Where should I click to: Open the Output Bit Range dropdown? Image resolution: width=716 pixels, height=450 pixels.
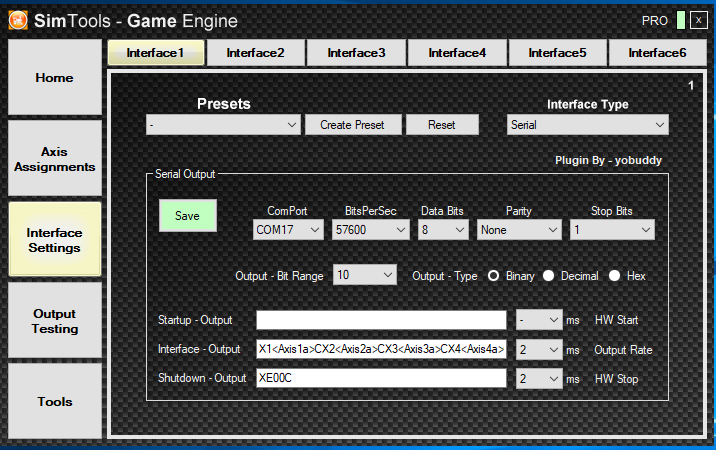(x=365, y=275)
